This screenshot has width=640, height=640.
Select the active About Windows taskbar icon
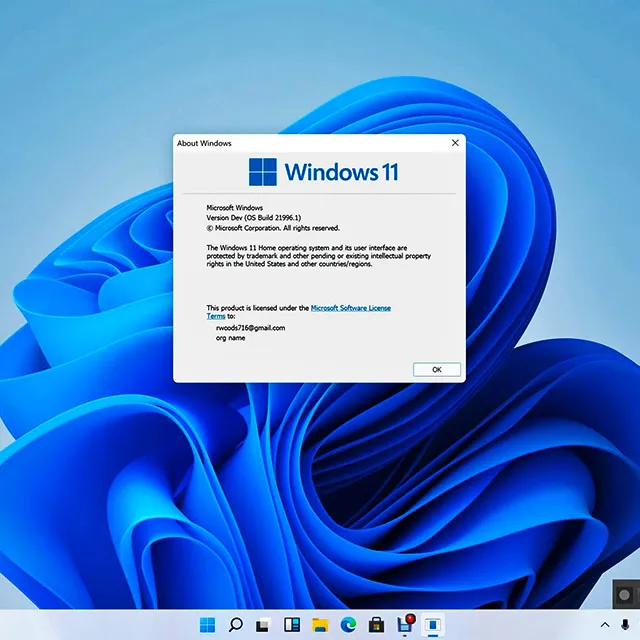pyautogui.click(x=433, y=625)
